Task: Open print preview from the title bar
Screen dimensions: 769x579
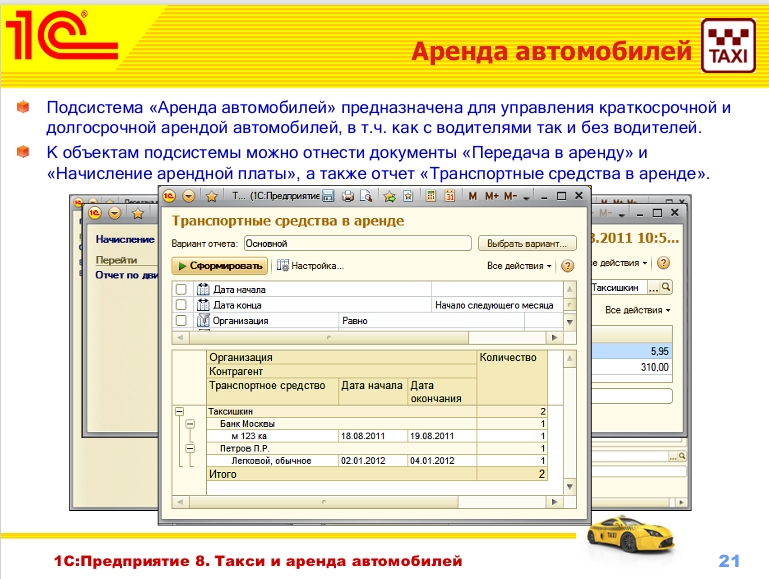Action: [x=365, y=196]
